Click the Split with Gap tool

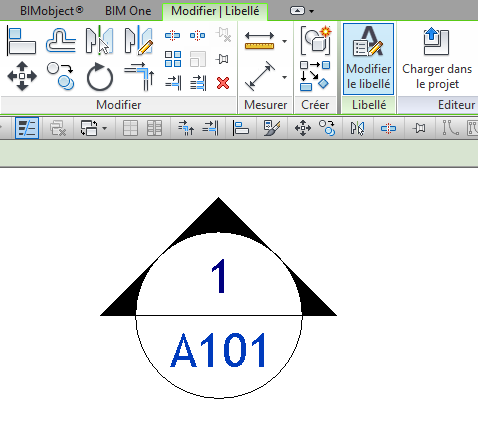(197, 35)
